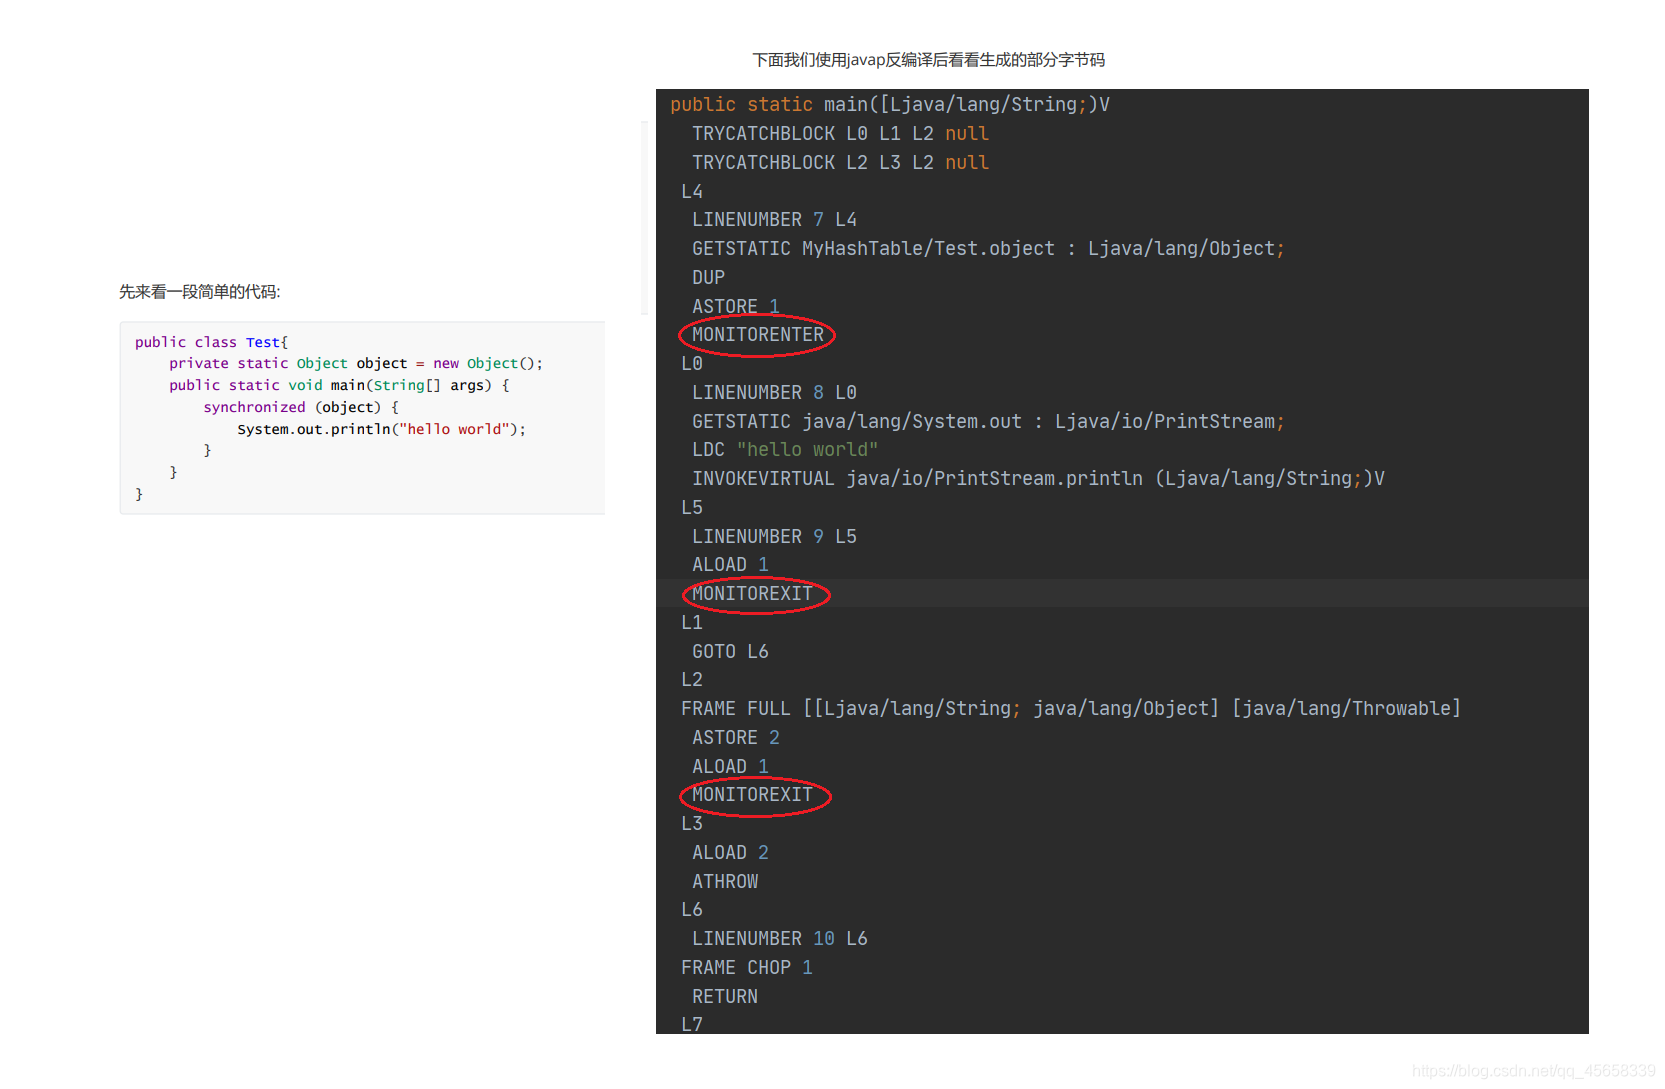Image resolution: width=1665 pixels, height=1089 pixels.
Task: Click 'LINENUMBER 9 L5' line
Action: tap(774, 537)
